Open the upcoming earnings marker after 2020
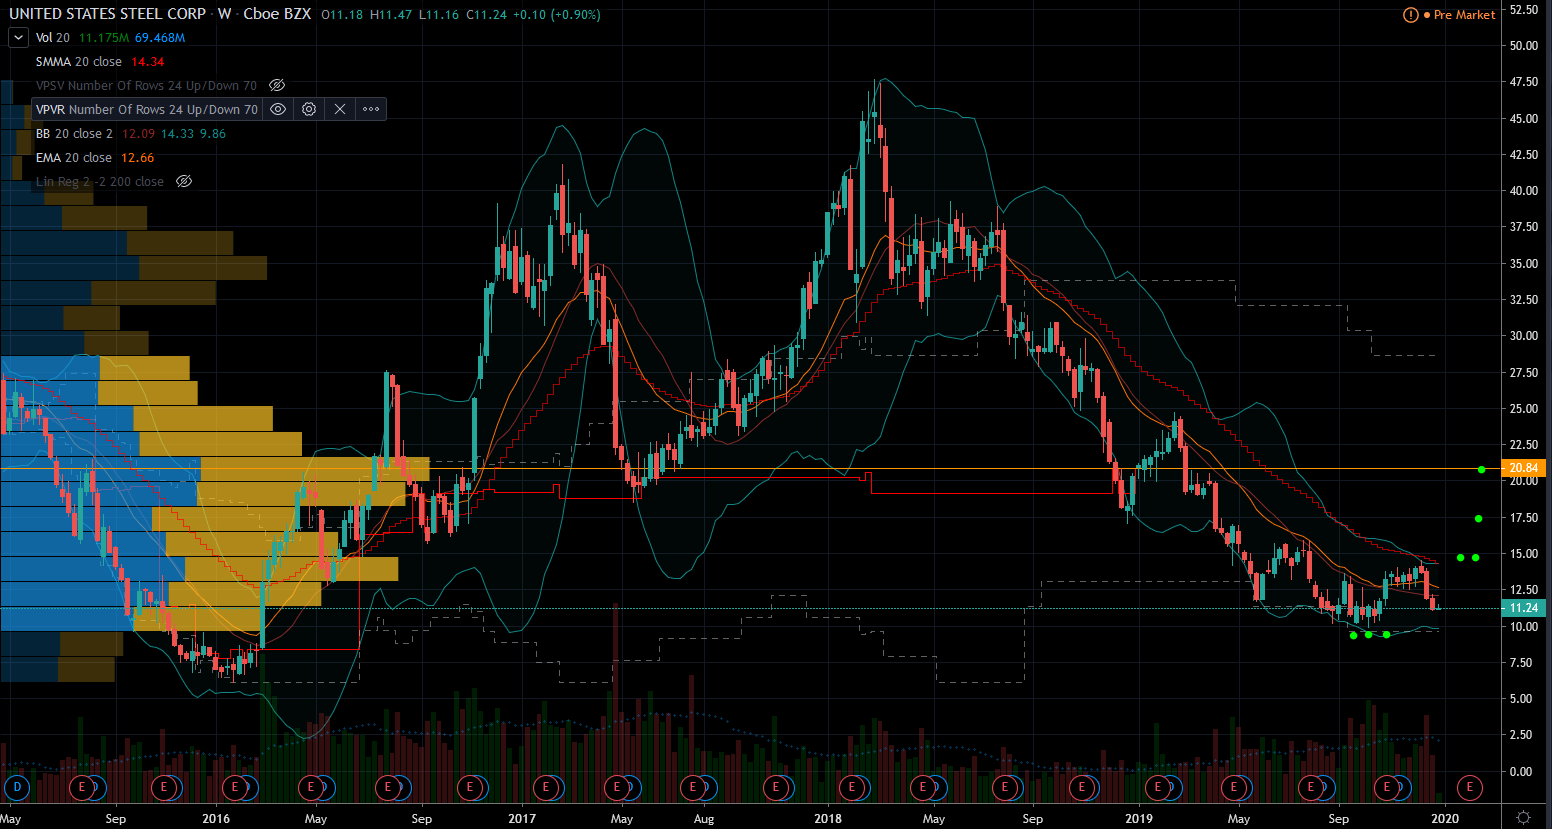The image size is (1552, 829). pyautogui.click(x=1469, y=787)
